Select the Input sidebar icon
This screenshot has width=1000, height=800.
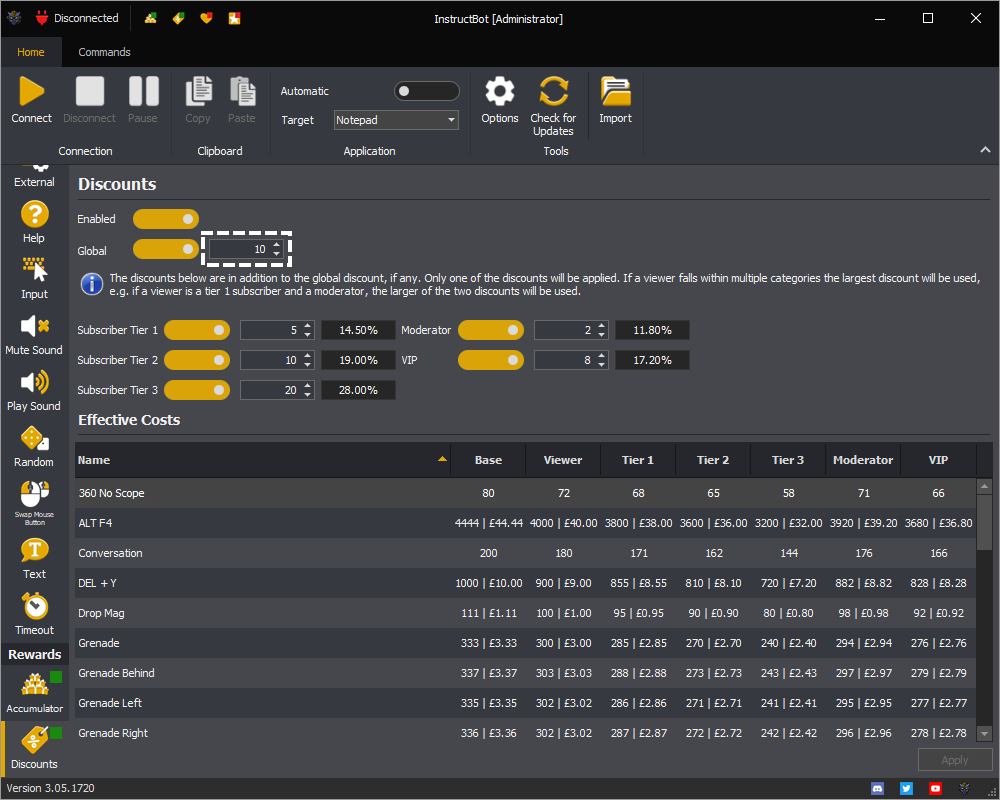click(x=34, y=270)
